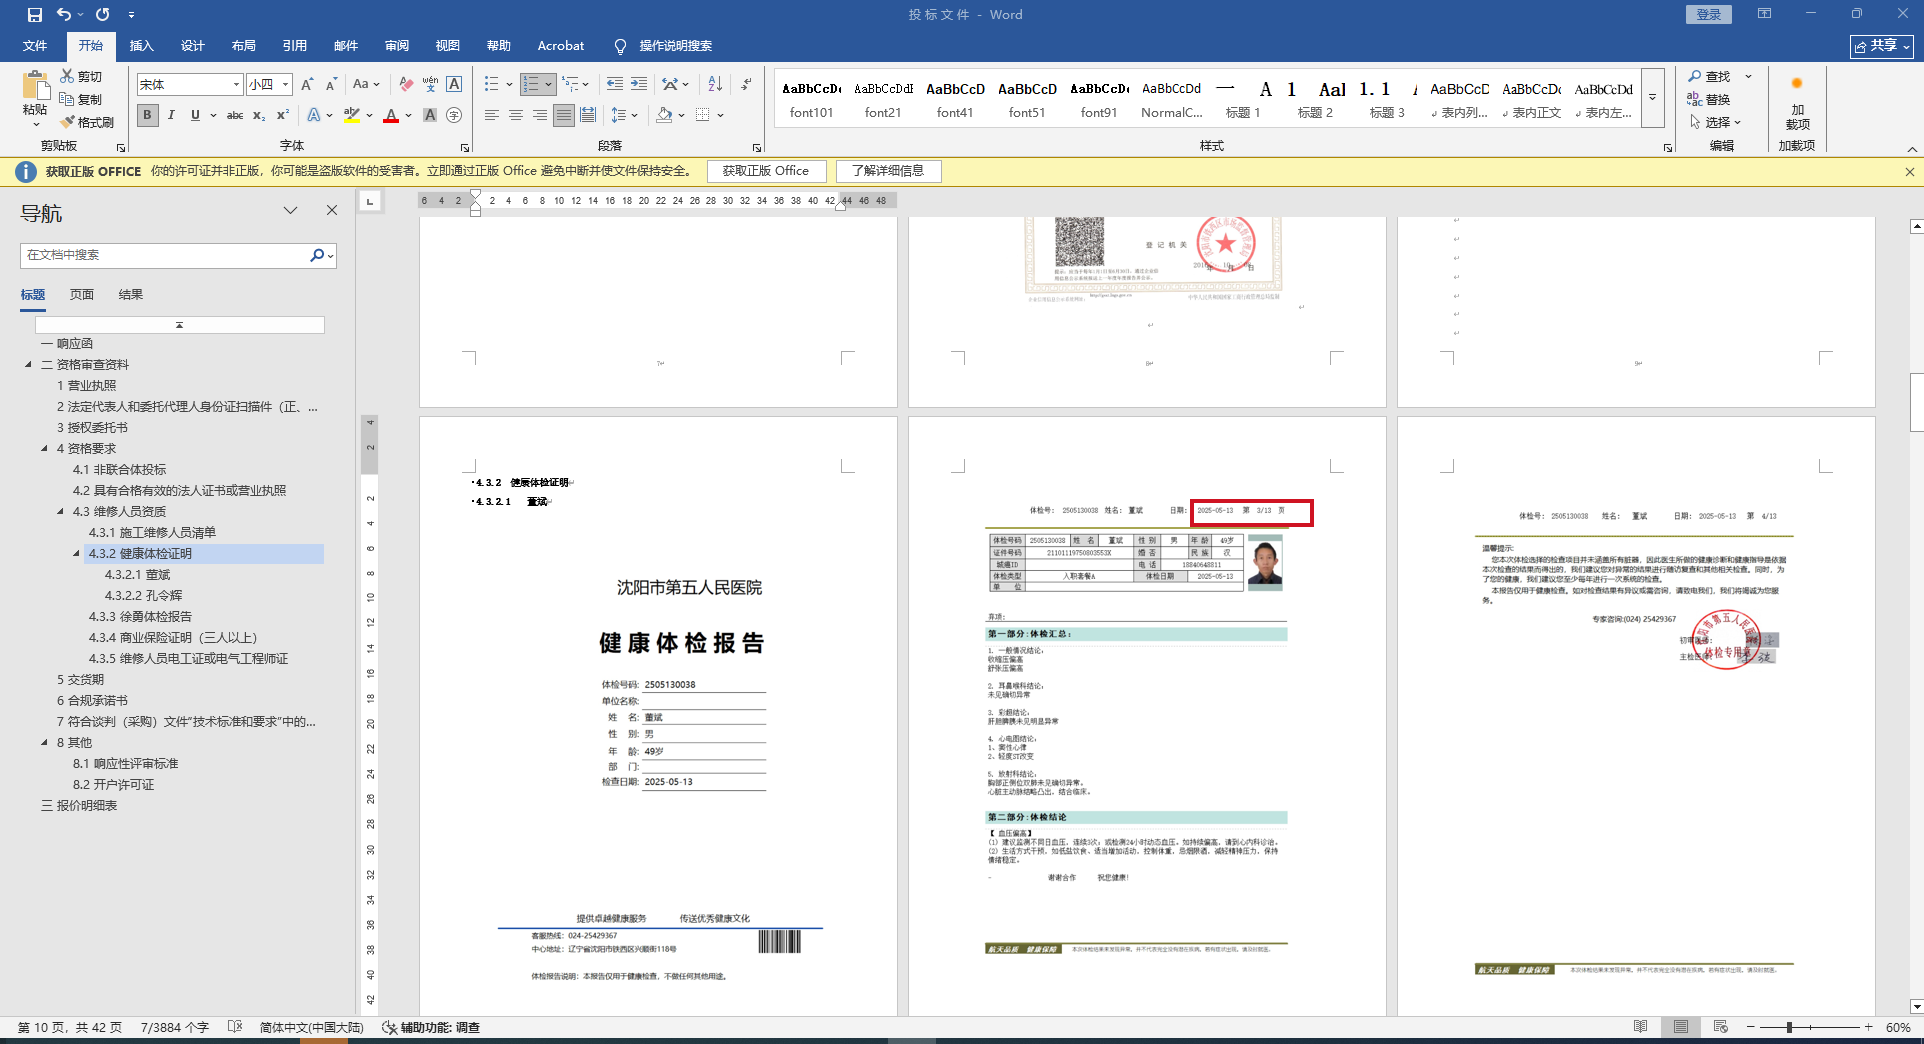Open 查找 find tool
The width and height of the screenshot is (1924, 1044).
pos(1709,76)
